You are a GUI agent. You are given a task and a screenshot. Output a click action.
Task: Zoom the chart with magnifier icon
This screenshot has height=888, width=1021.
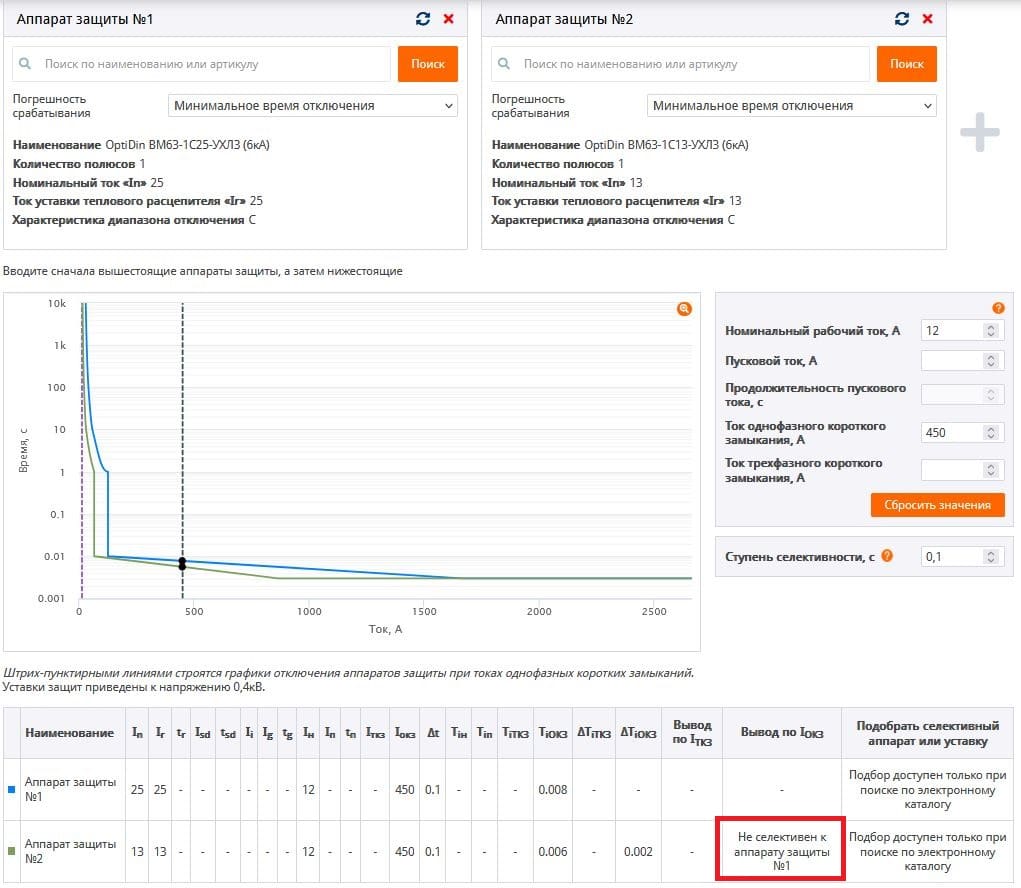(x=684, y=310)
